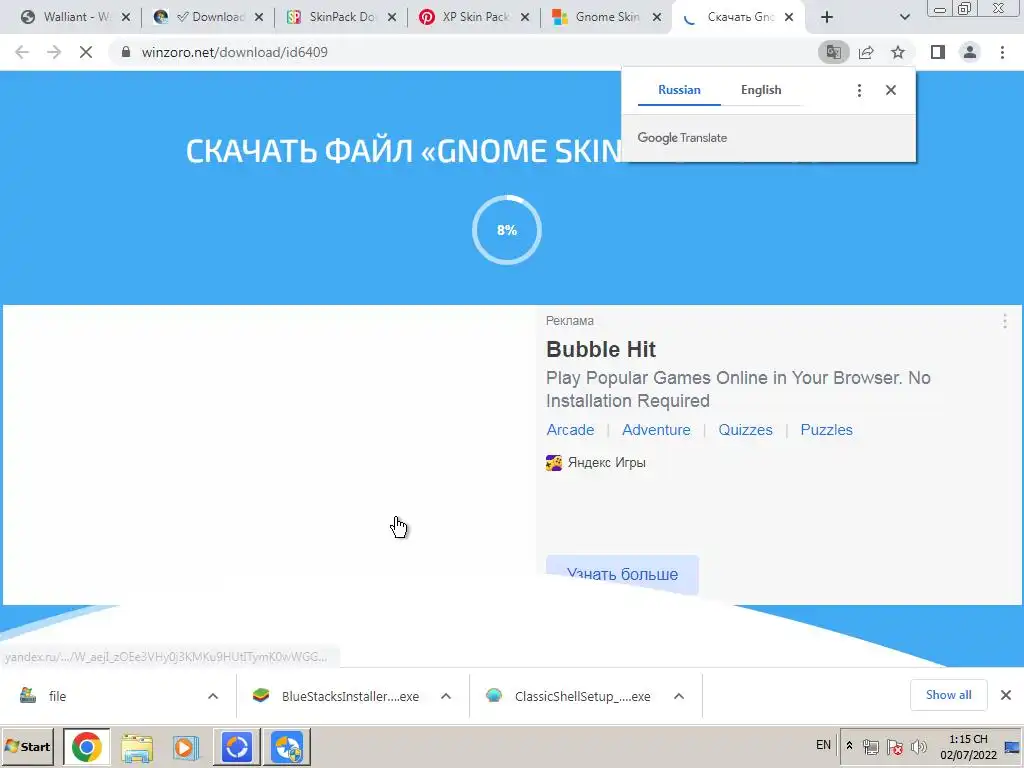Close the SkinPack tab
1024x768 pixels.
(x=392, y=18)
